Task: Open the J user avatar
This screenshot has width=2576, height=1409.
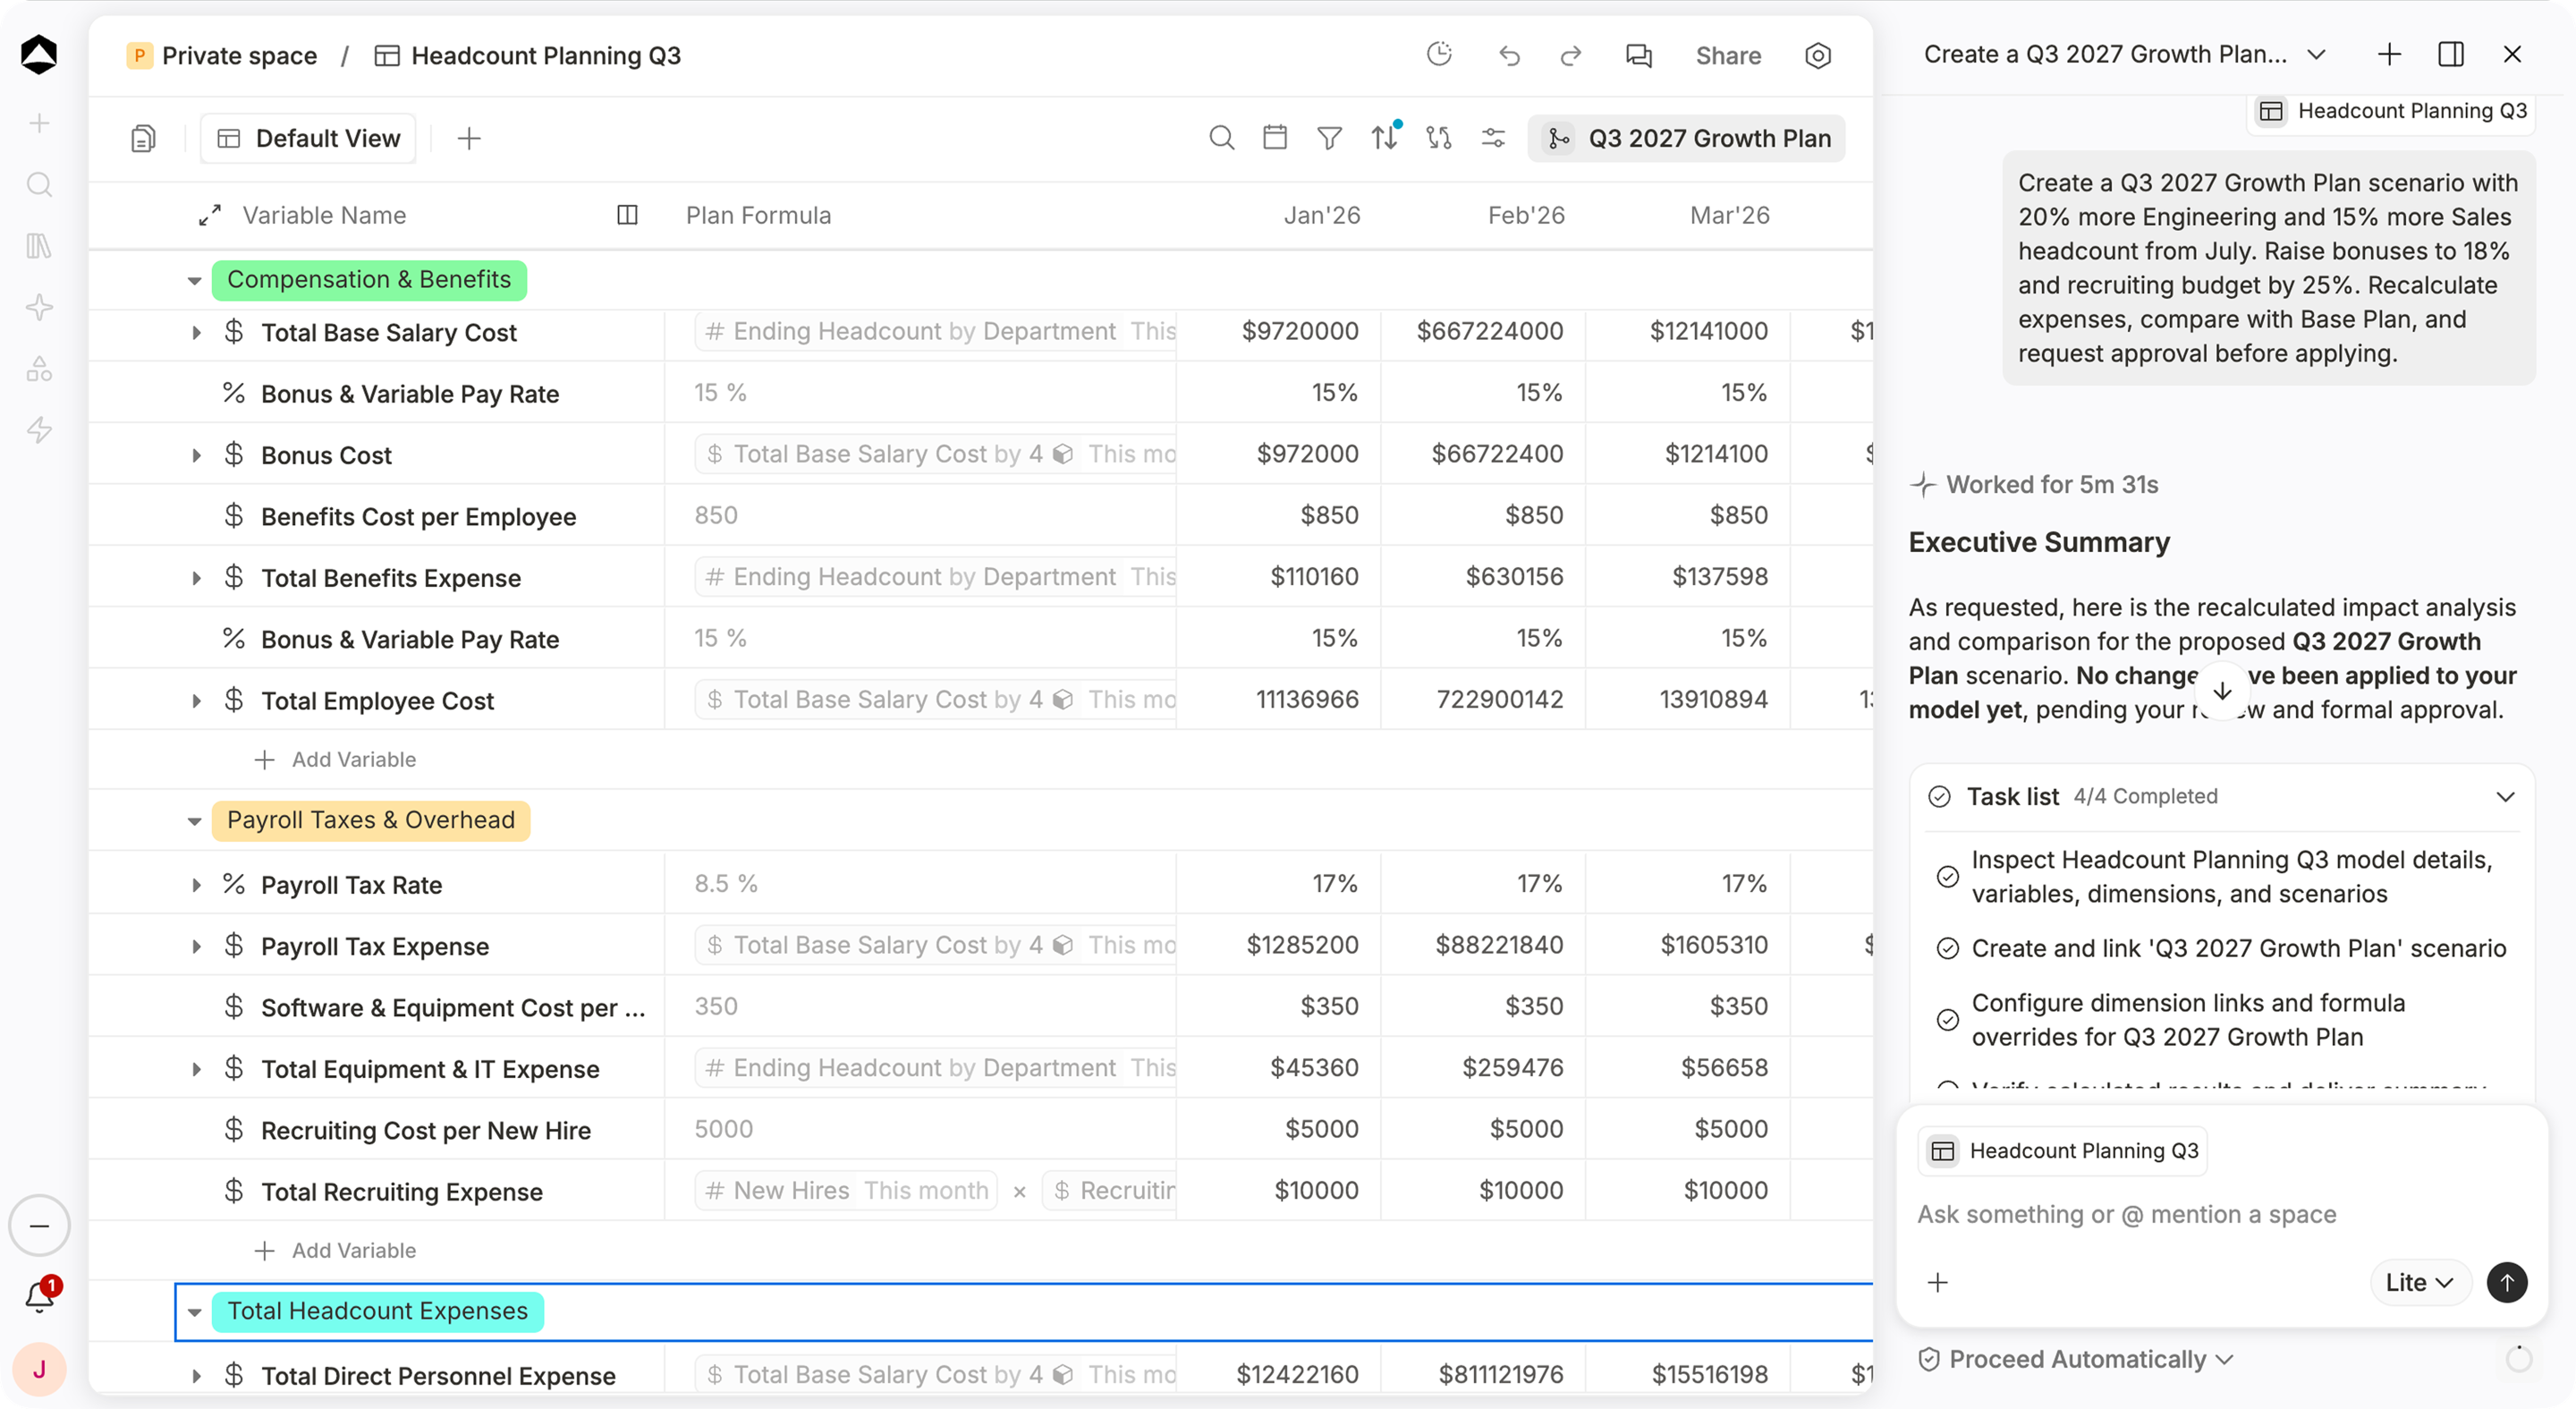Action: 39,1369
